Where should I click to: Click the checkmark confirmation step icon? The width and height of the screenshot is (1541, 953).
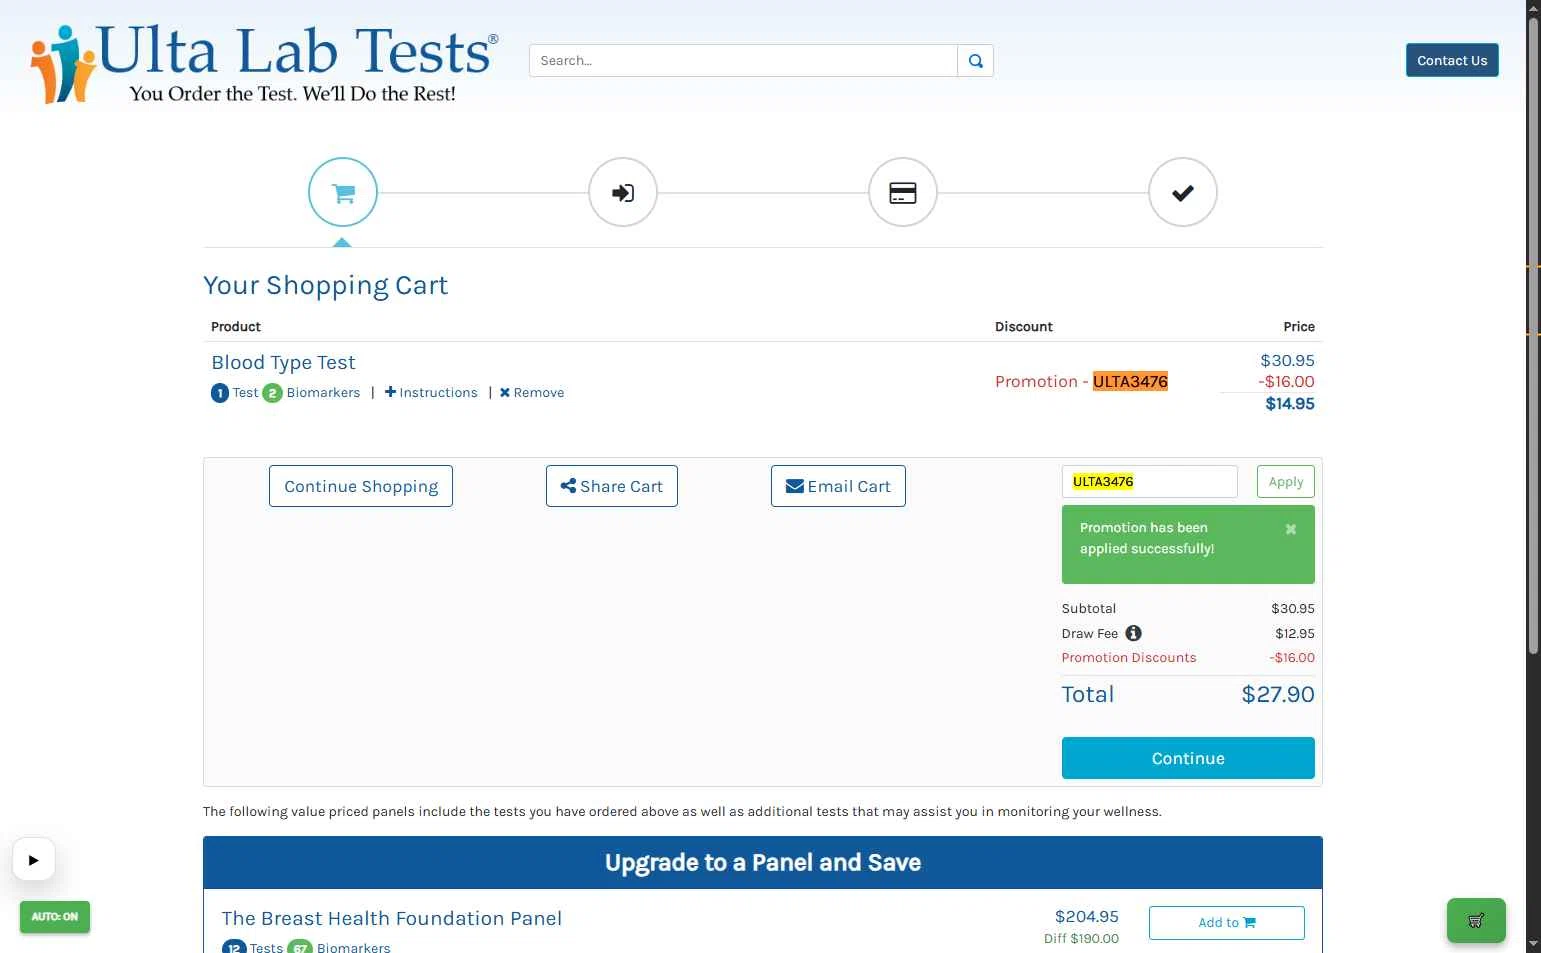(1183, 192)
